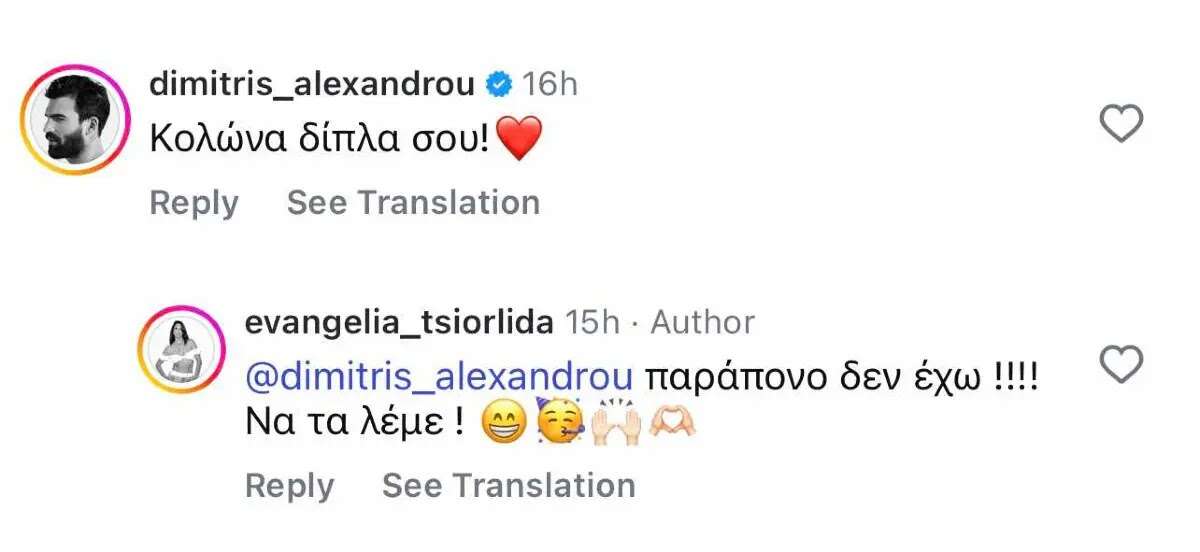Click the 16h timestamp

[x=551, y=85]
